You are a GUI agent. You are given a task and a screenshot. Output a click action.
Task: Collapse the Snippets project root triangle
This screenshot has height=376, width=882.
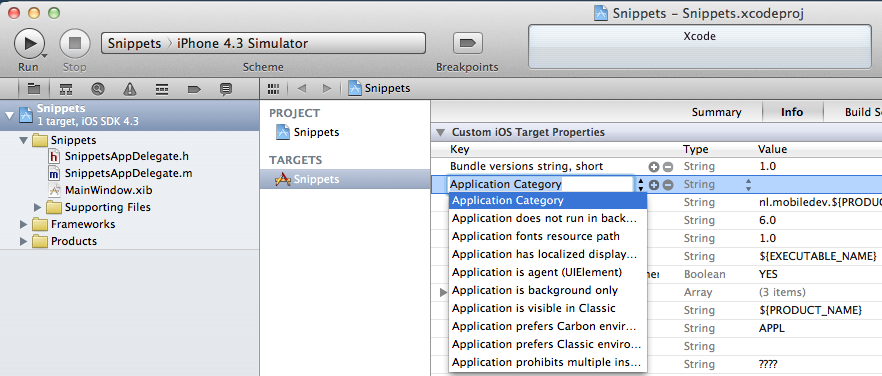click(x=9, y=115)
